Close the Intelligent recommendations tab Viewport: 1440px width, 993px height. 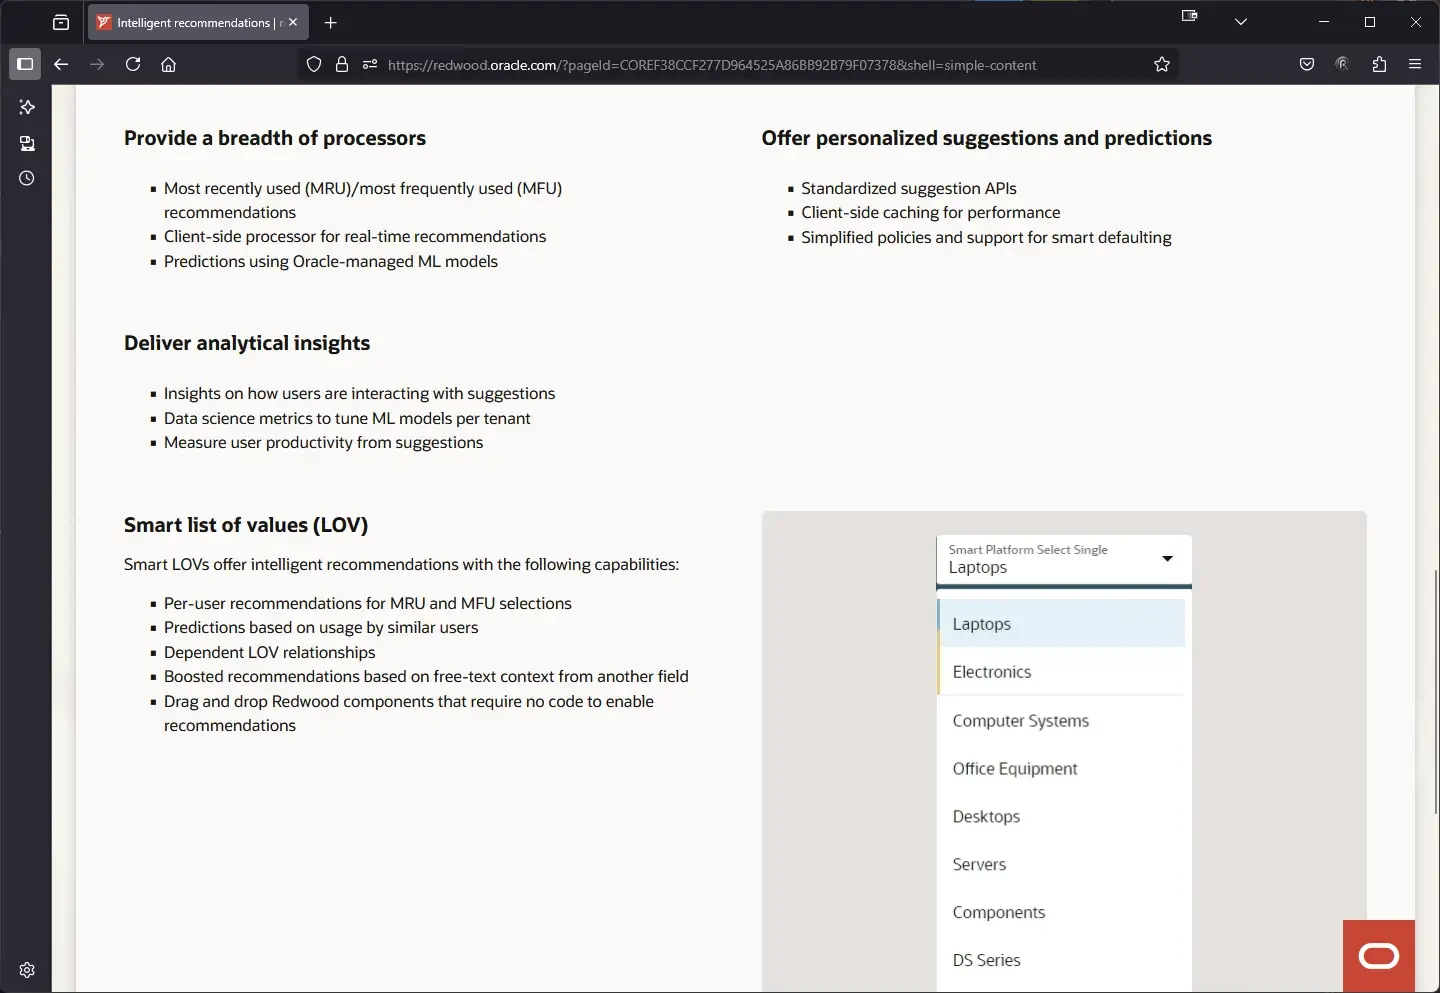293,22
